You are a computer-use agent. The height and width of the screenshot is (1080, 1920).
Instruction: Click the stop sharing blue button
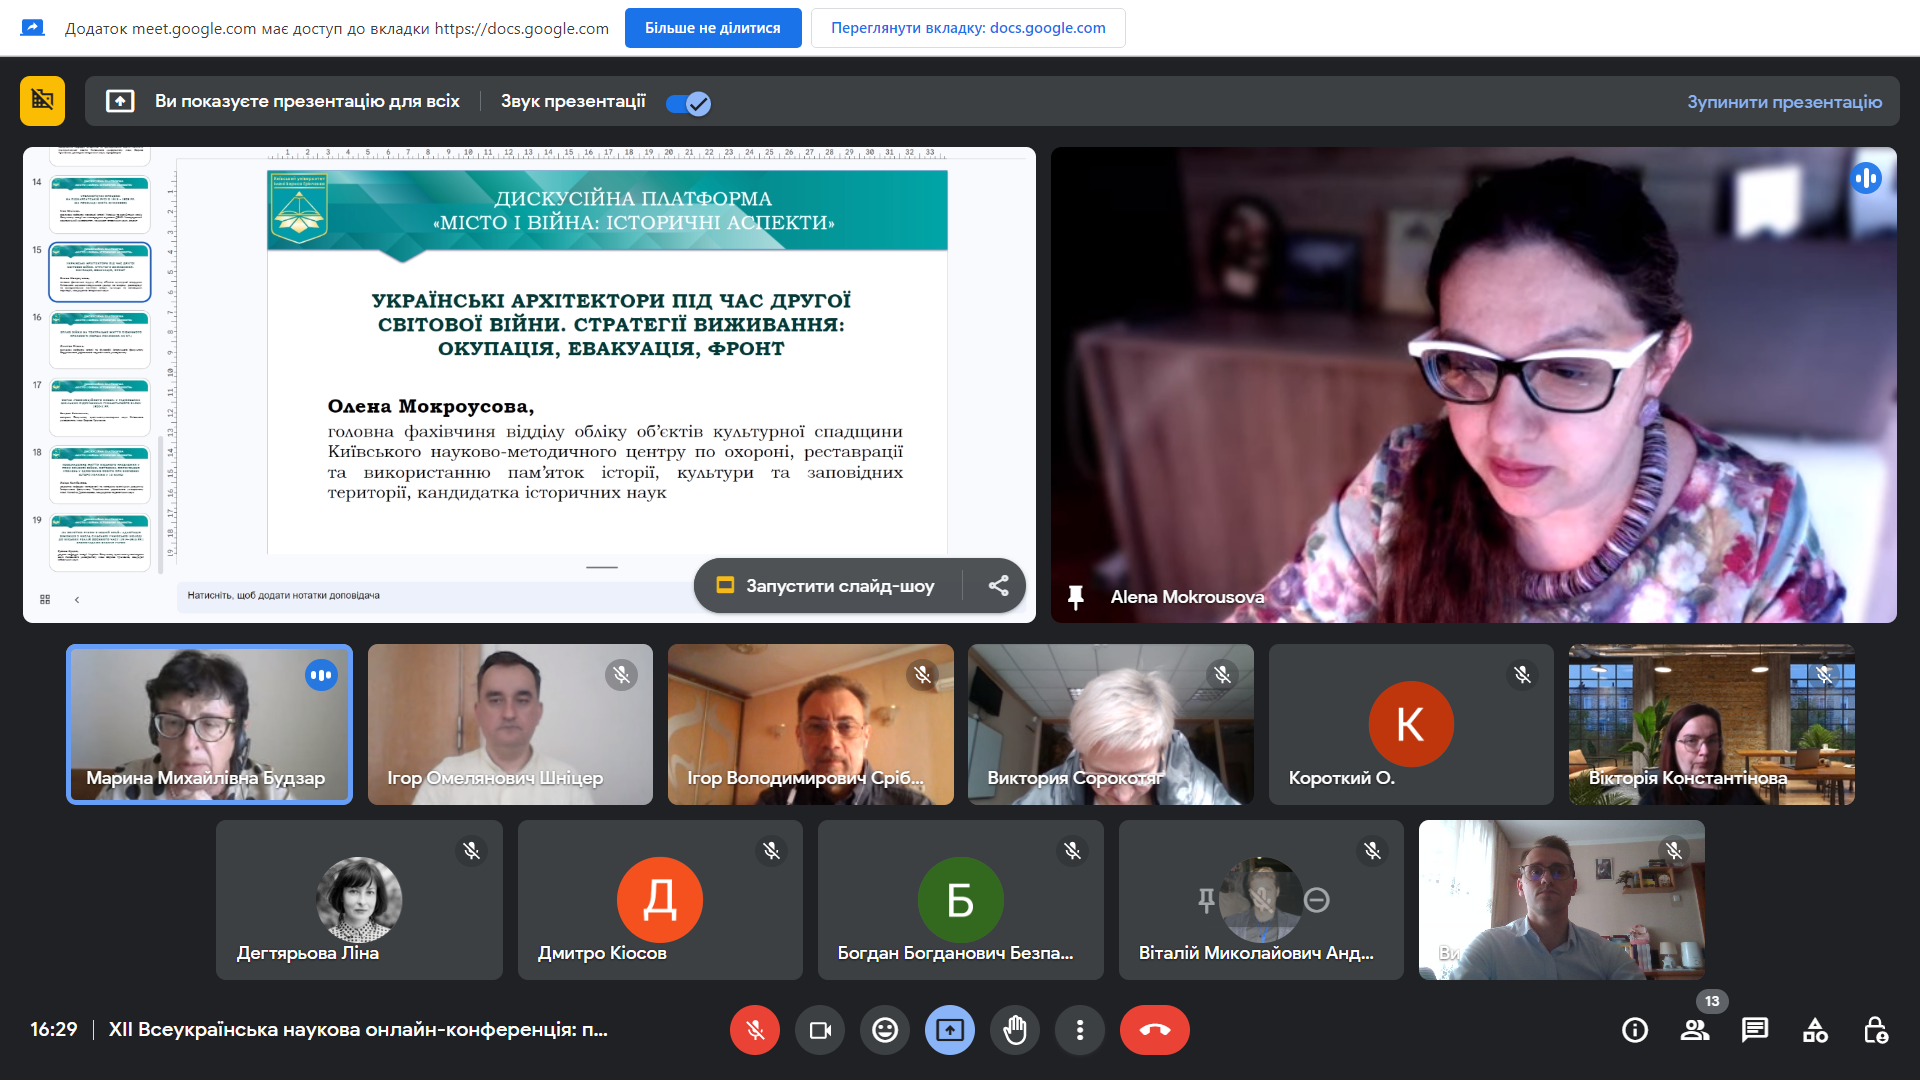click(713, 28)
